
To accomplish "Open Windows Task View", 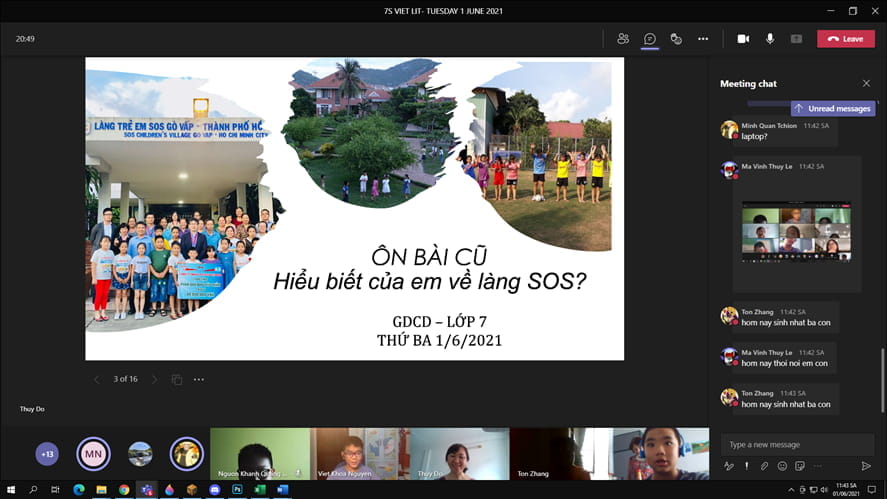I will click(55, 489).
